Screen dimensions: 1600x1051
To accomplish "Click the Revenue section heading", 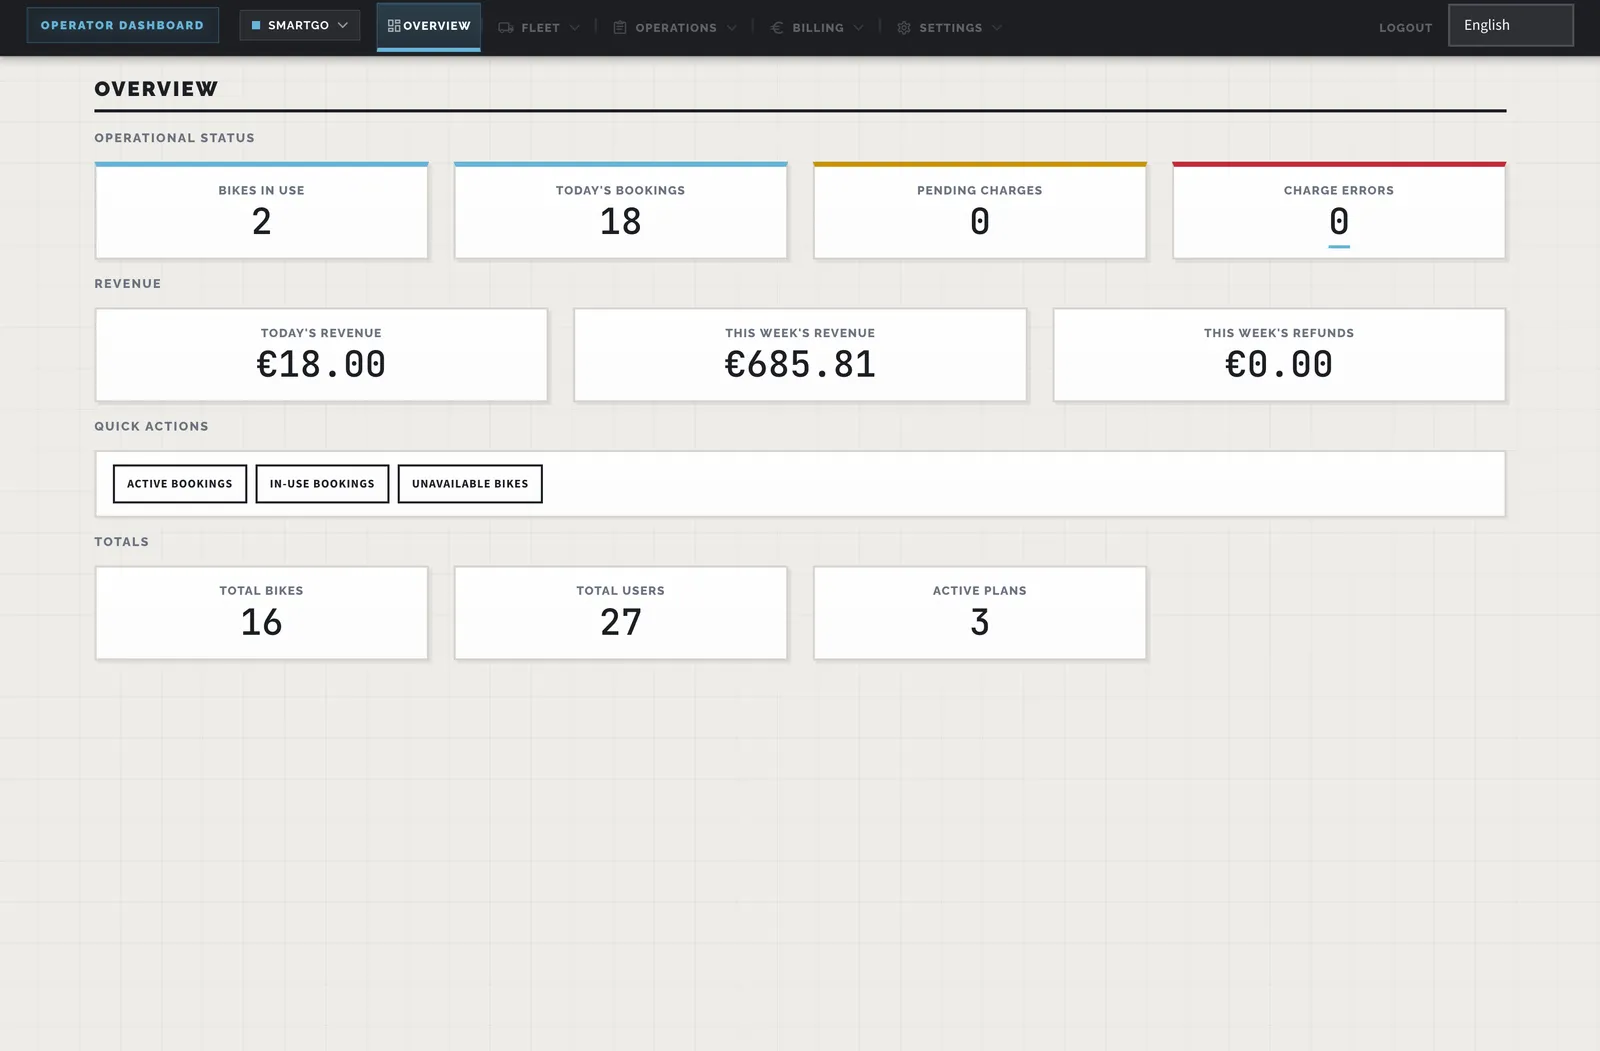I will [x=128, y=284].
